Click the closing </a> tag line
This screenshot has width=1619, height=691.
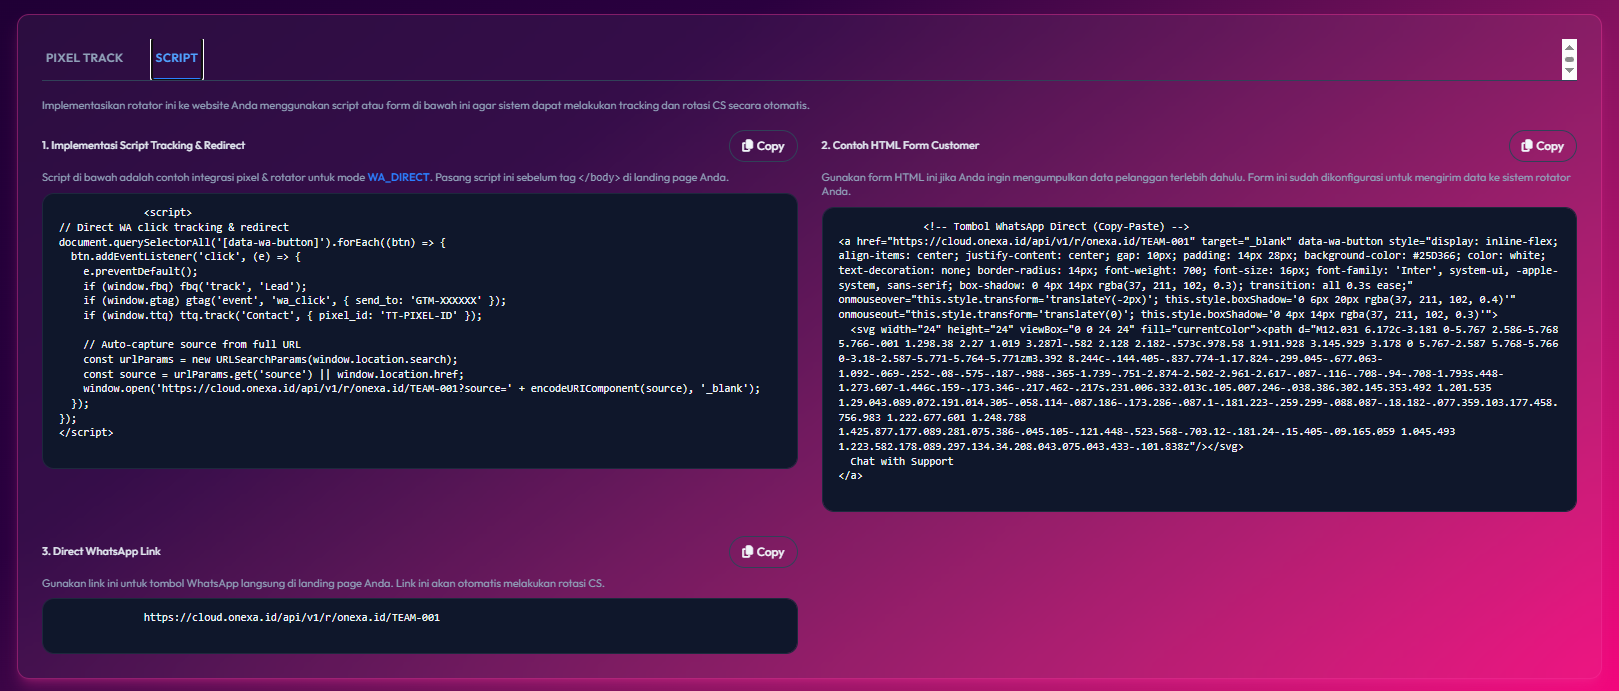tap(850, 476)
